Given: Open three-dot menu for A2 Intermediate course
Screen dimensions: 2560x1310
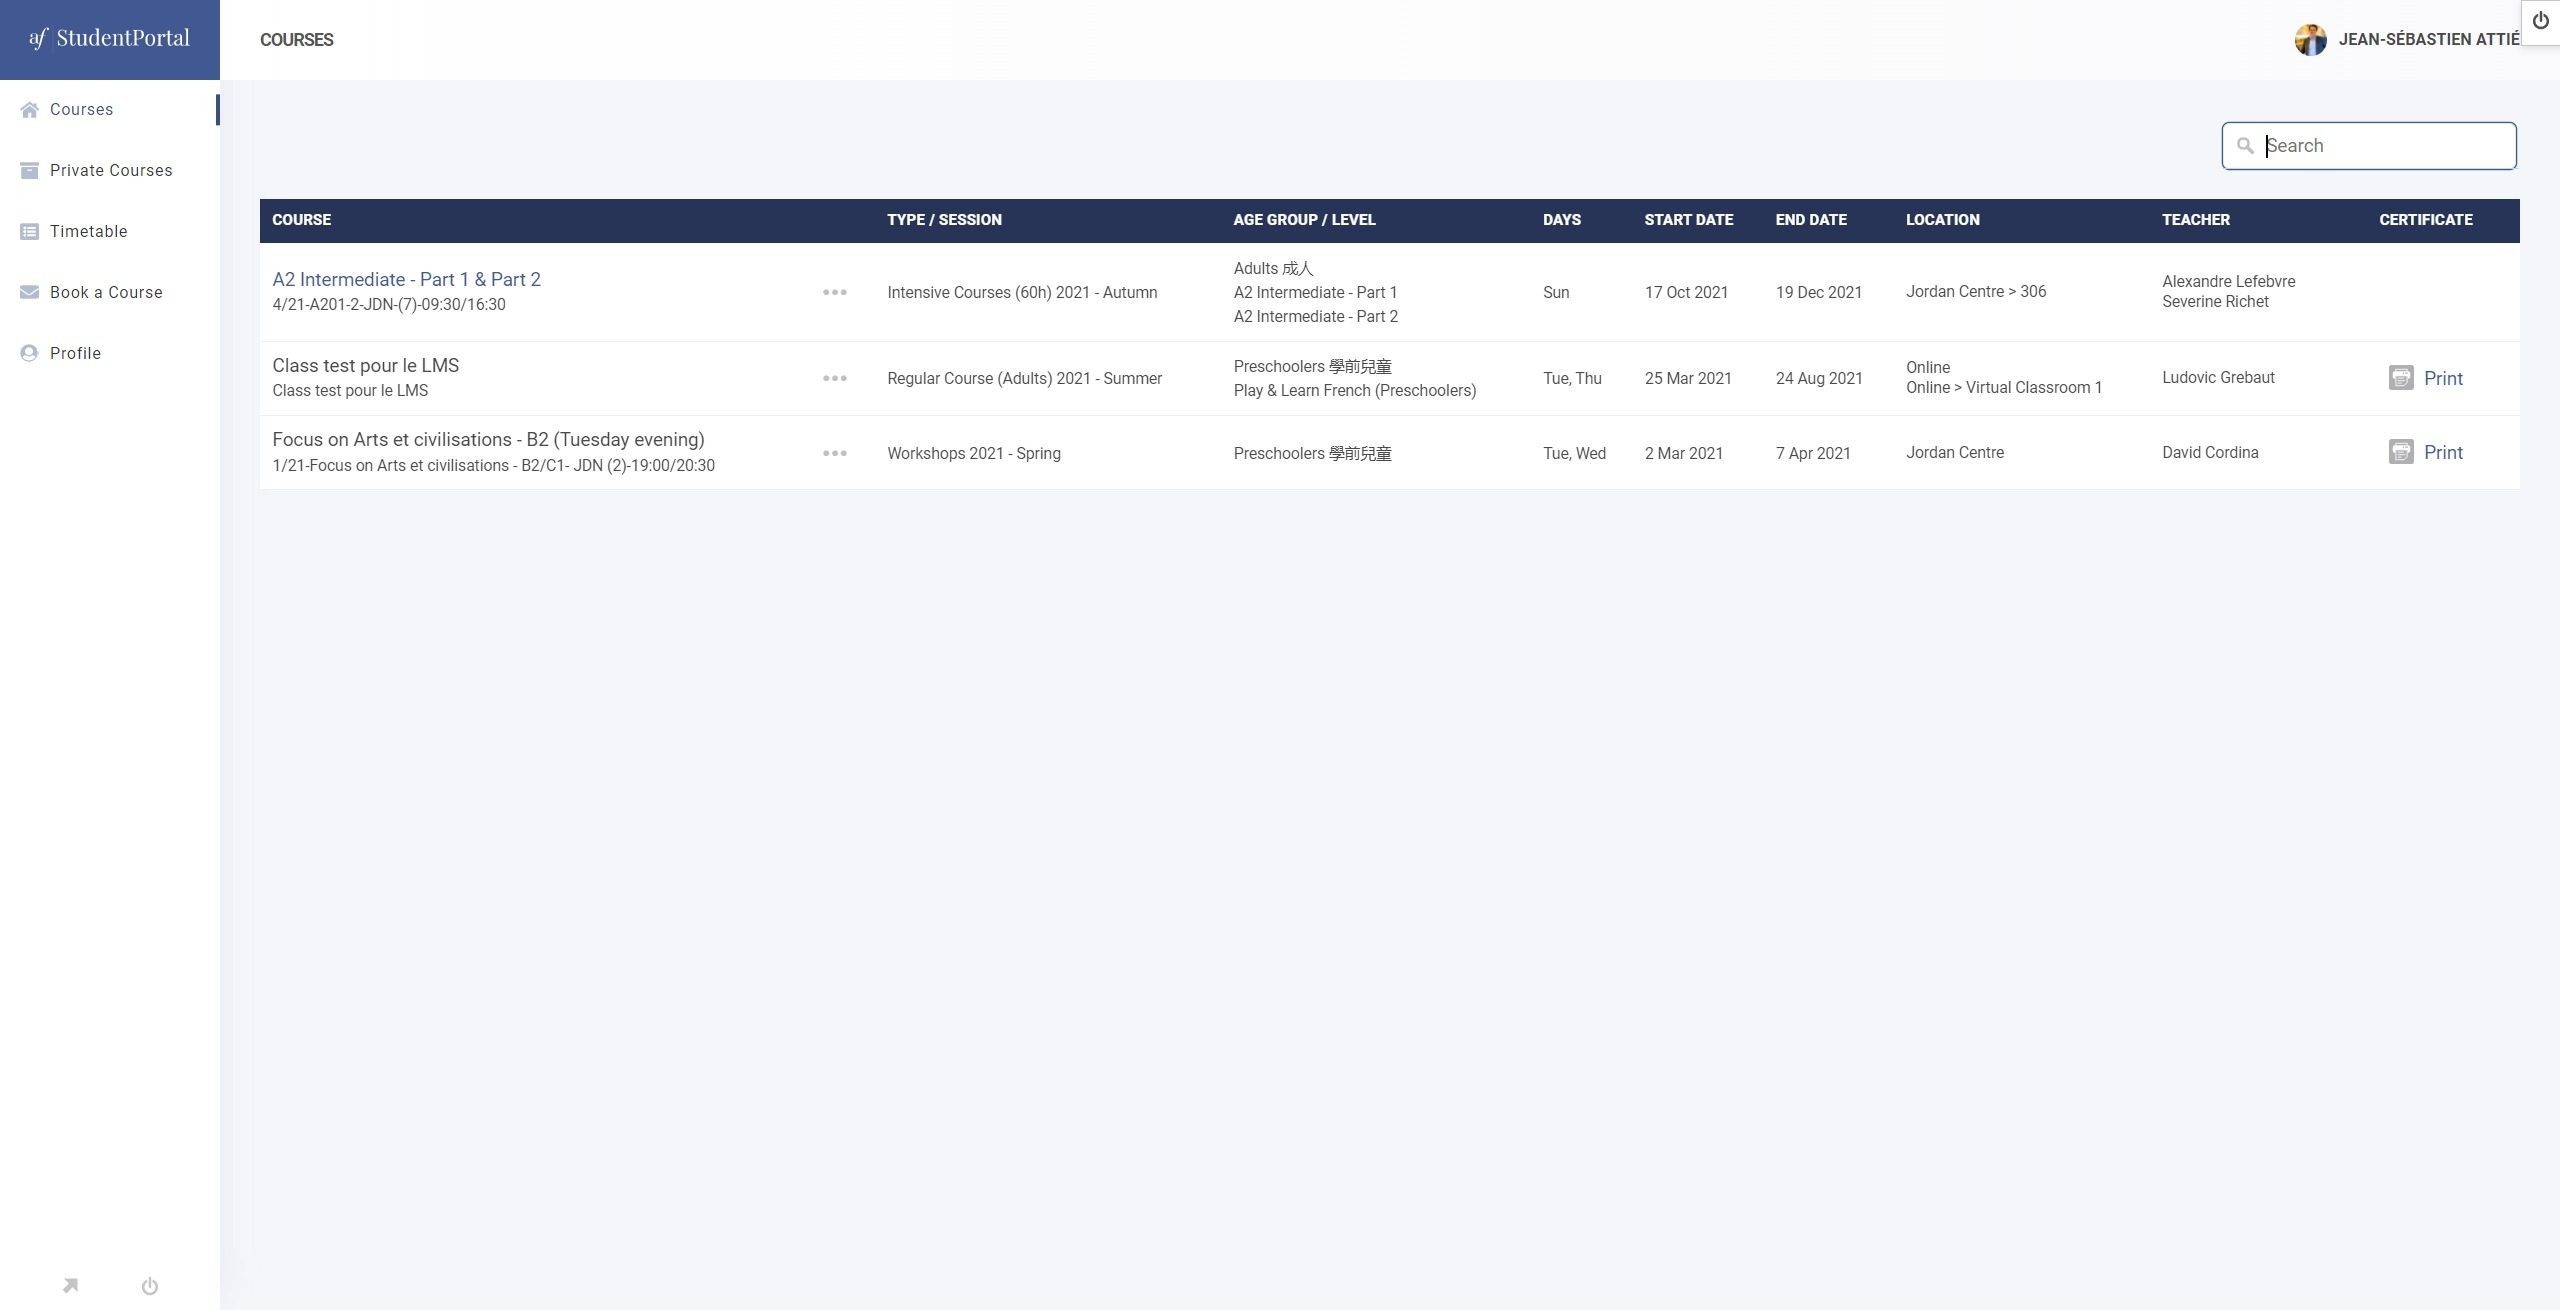Looking at the screenshot, I should pos(834,293).
